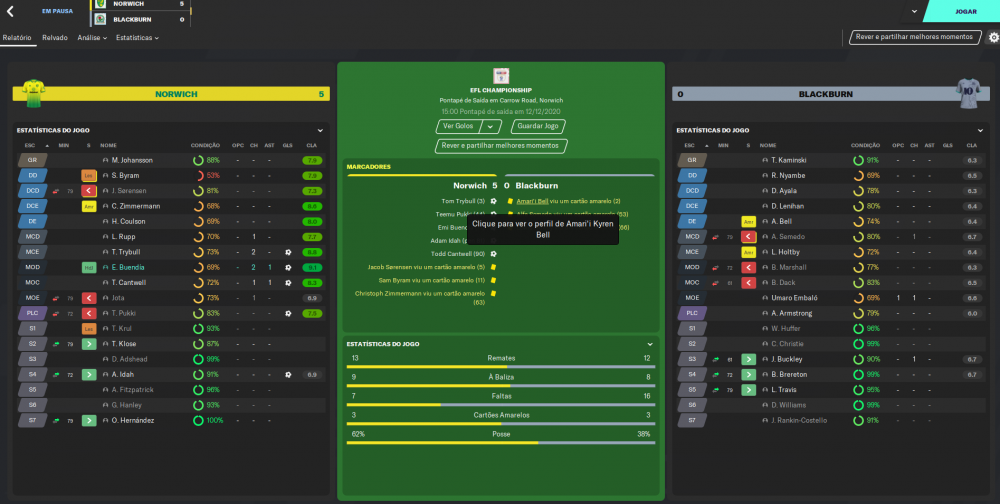Click the GR position badge for M. Johansson
The image size is (1000, 504).
[32, 160]
